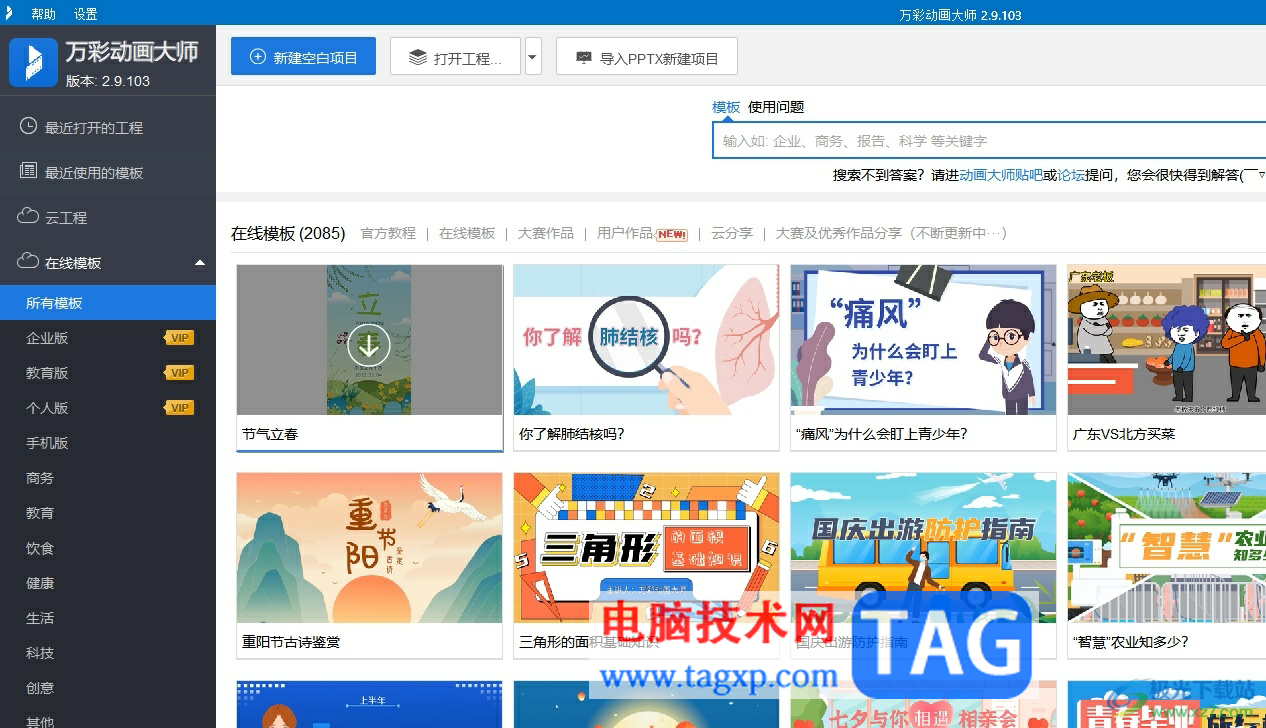Open the 国庆出游防护指南 template thumbnail
The height and width of the screenshot is (728, 1266).
[x=923, y=548]
